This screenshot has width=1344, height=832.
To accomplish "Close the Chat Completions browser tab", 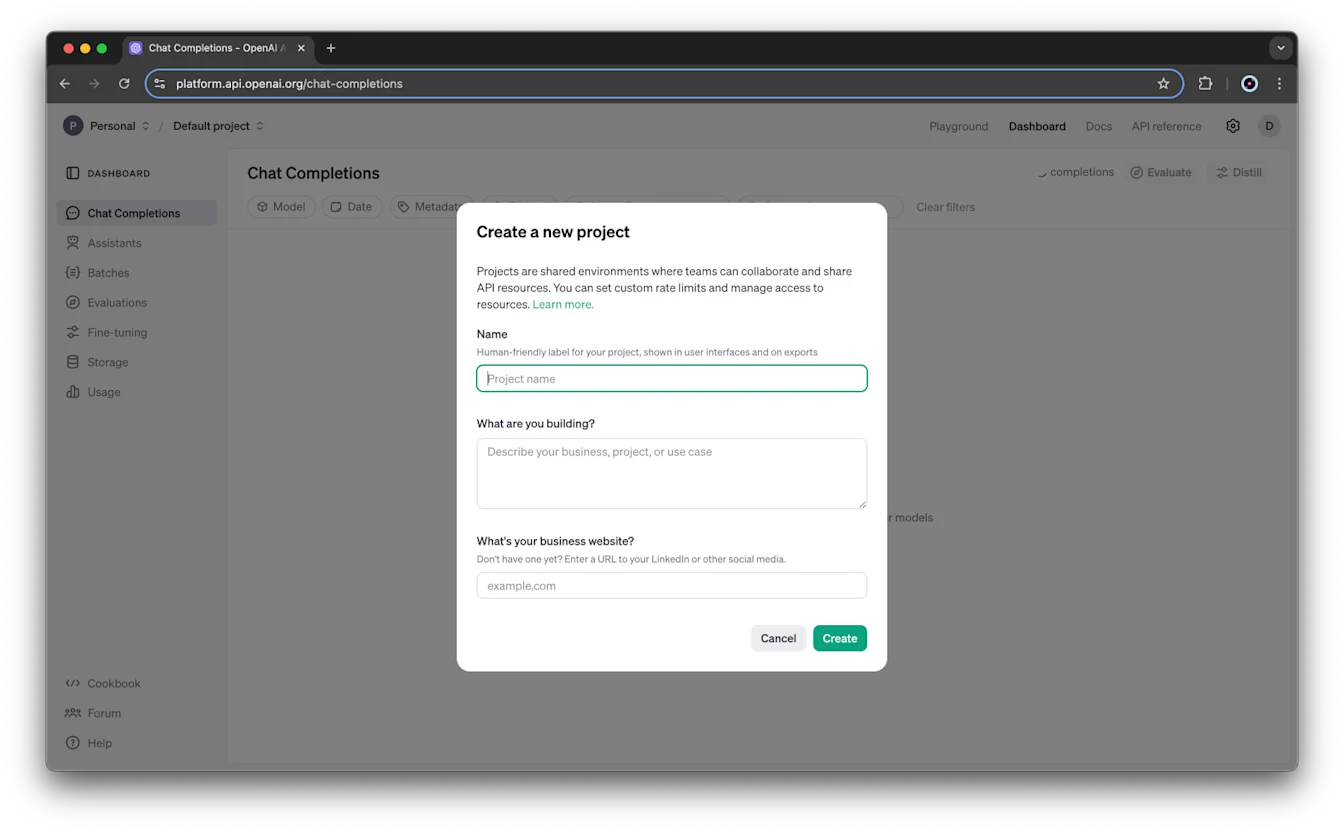I will (301, 48).
